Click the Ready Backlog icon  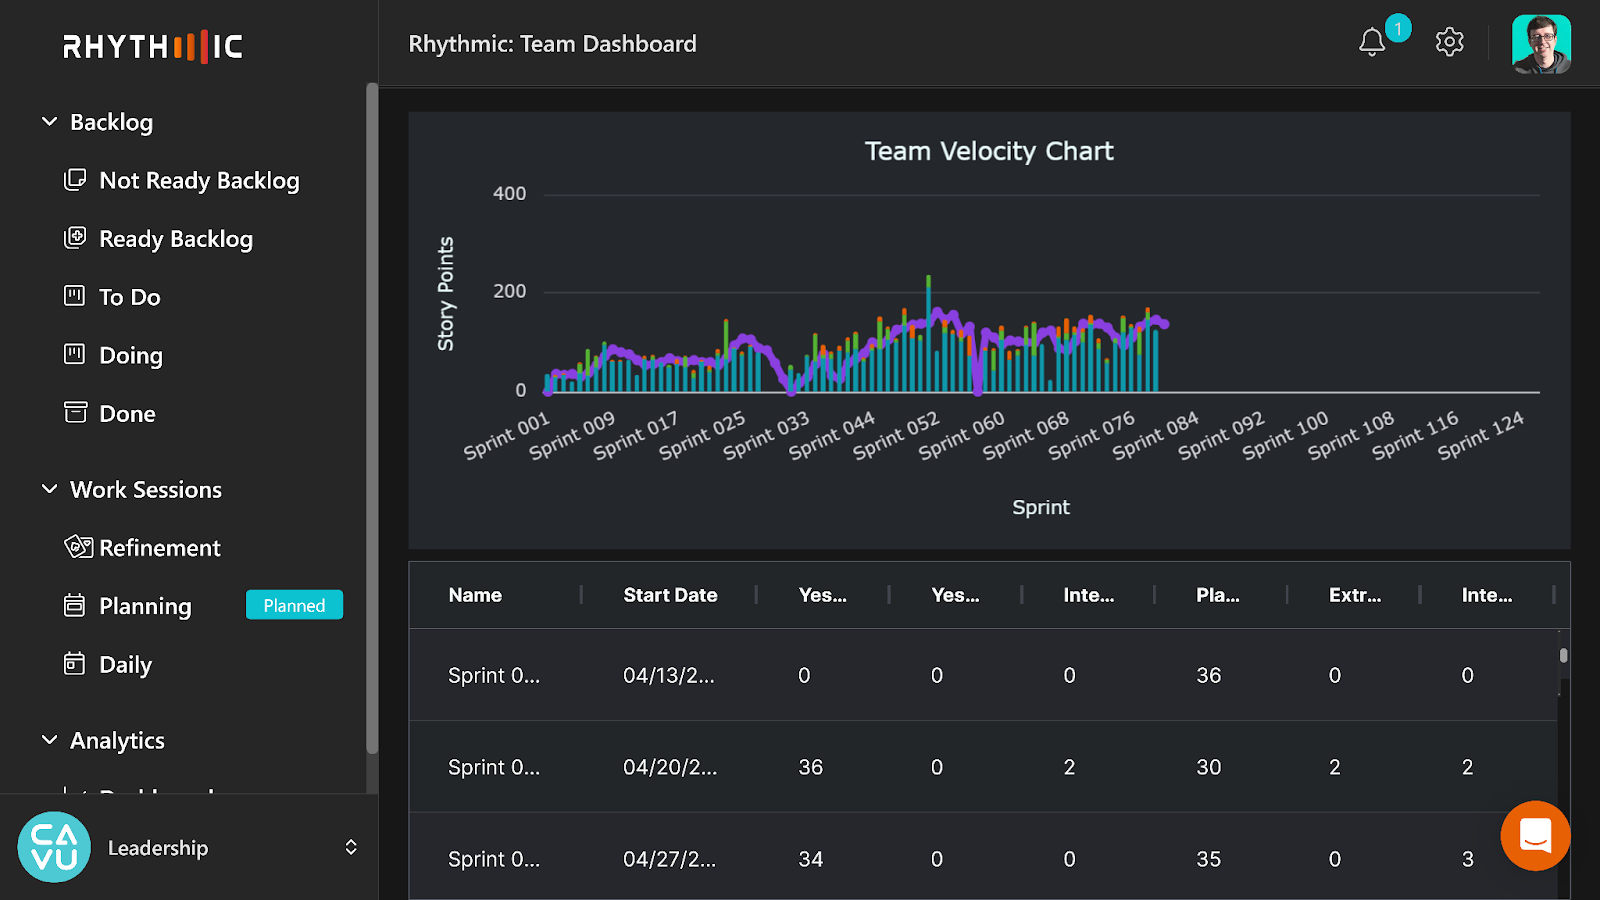tap(75, 238)
